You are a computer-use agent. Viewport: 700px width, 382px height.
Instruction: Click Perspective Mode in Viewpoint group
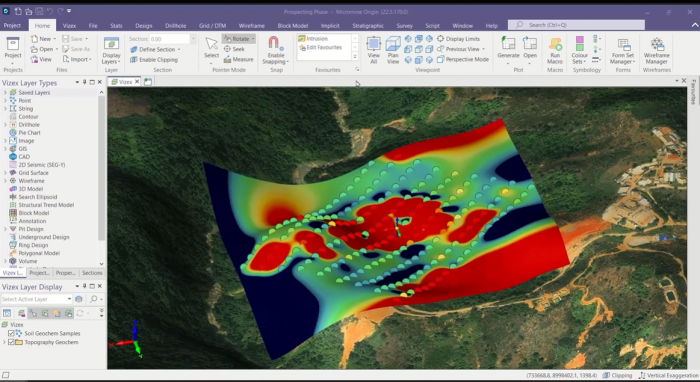click(x=462, y=59)
